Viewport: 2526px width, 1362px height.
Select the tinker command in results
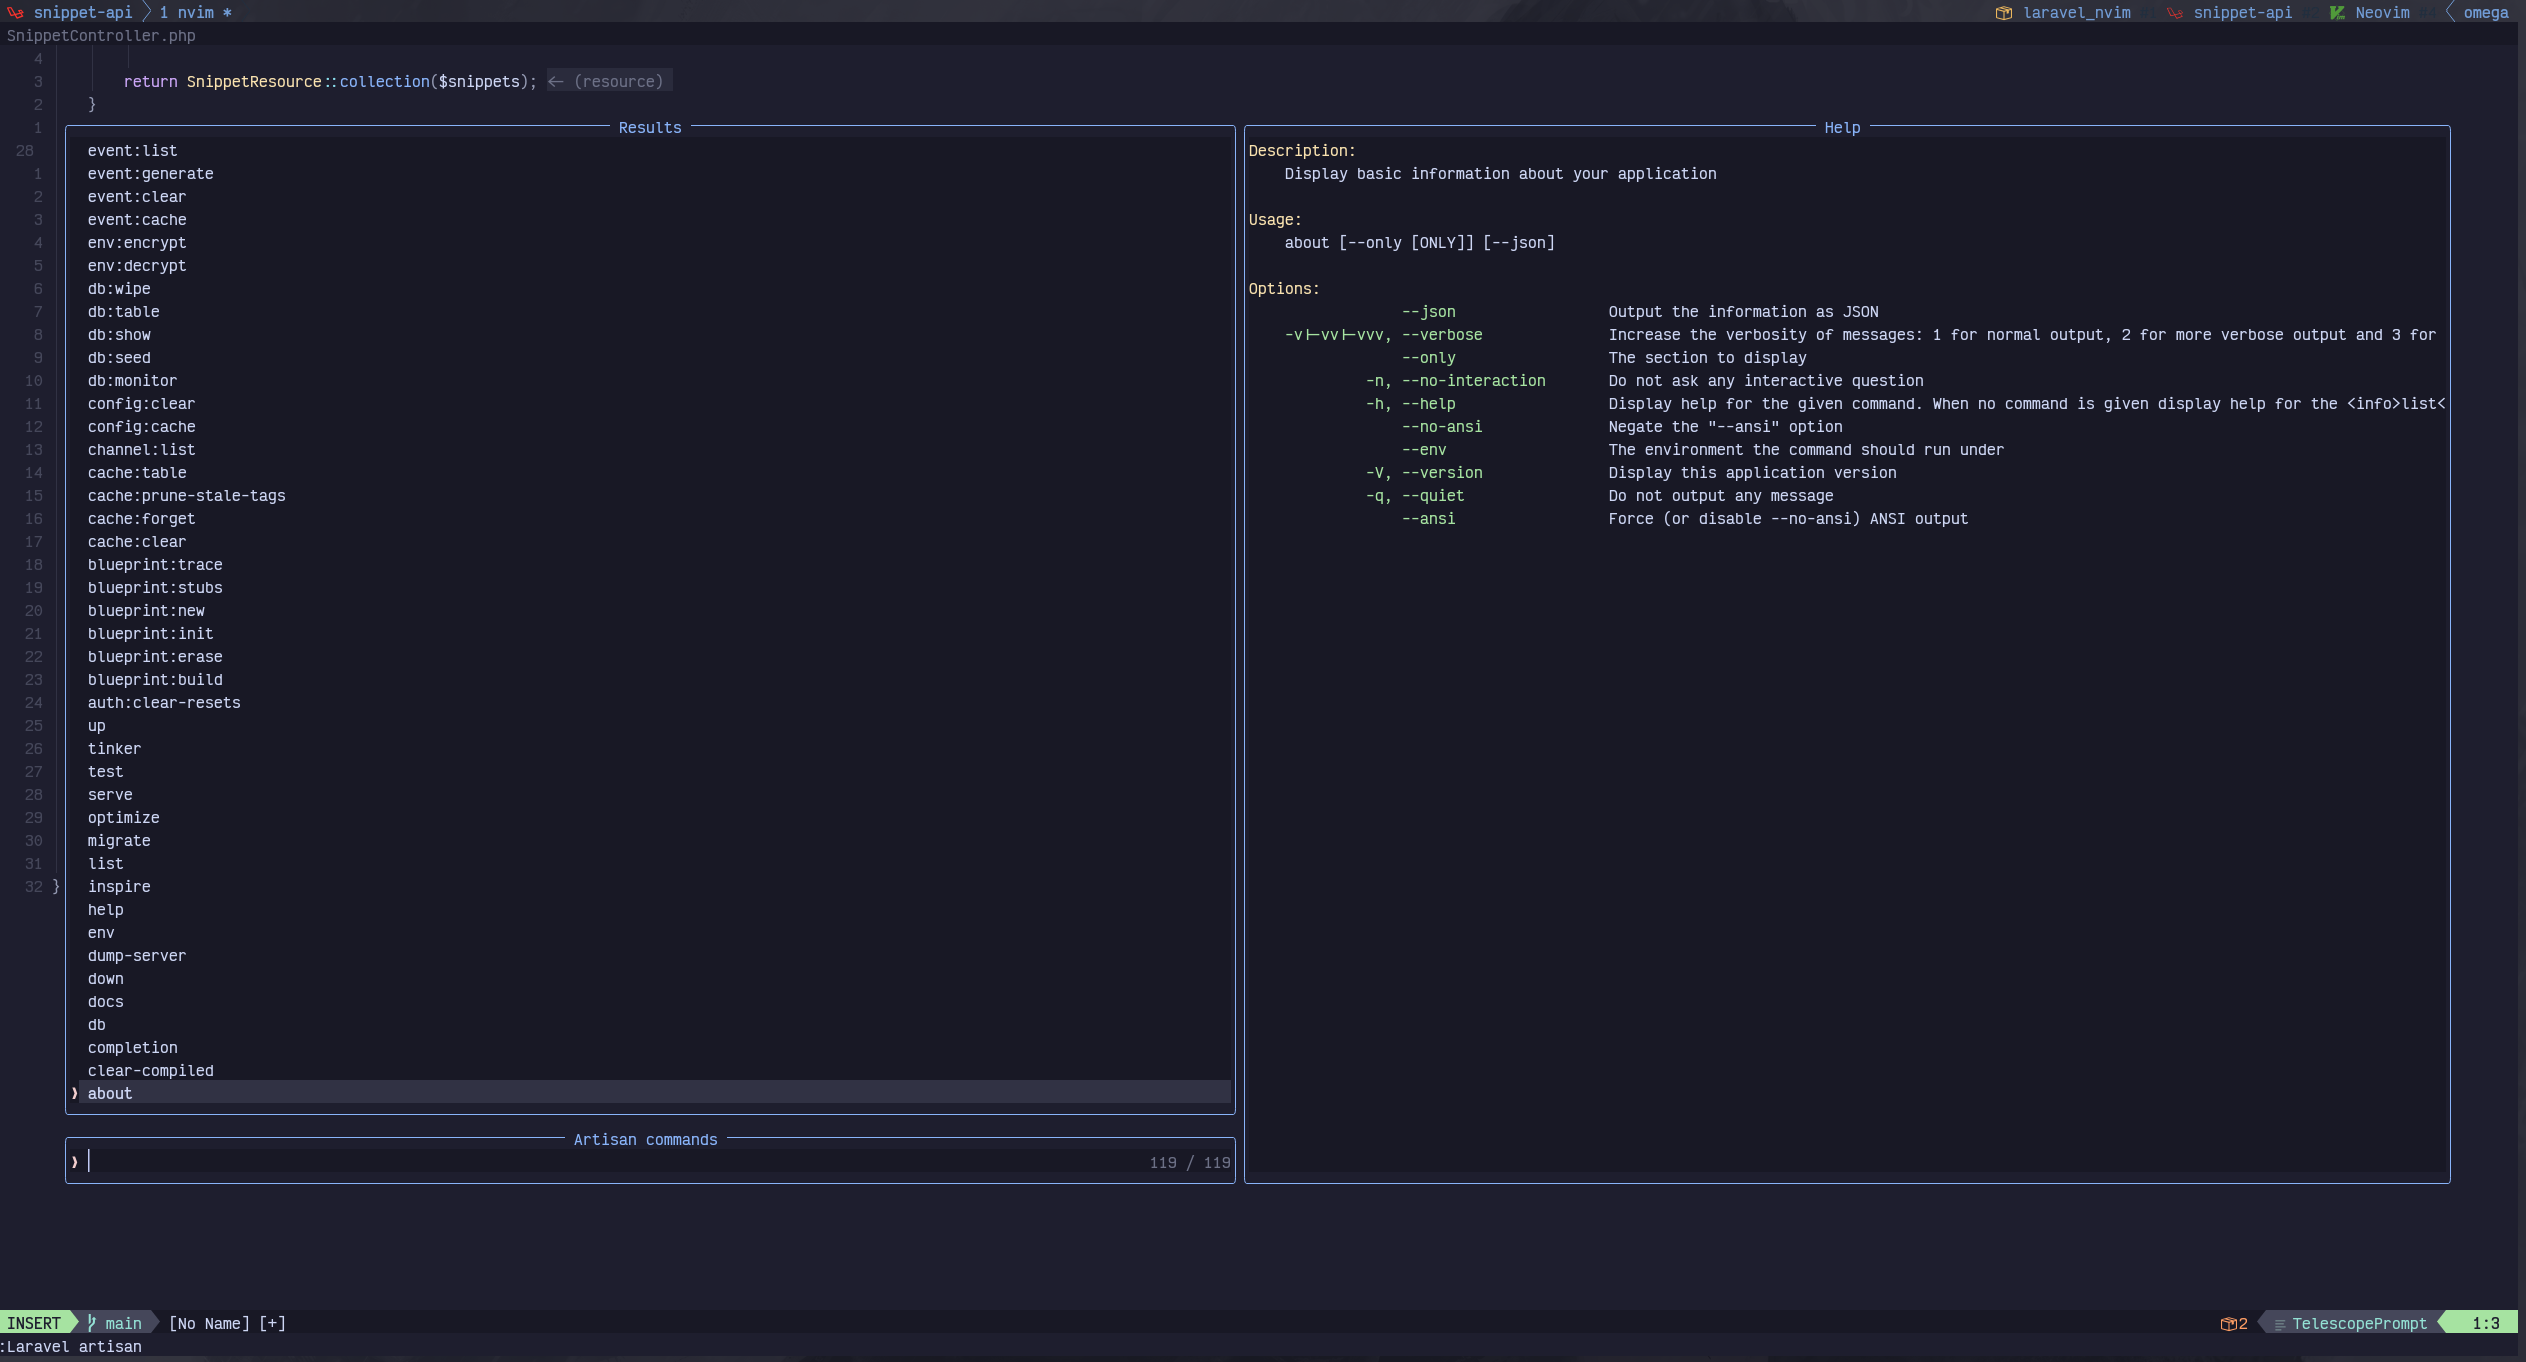pyautogui.click(x=114, y=749)
